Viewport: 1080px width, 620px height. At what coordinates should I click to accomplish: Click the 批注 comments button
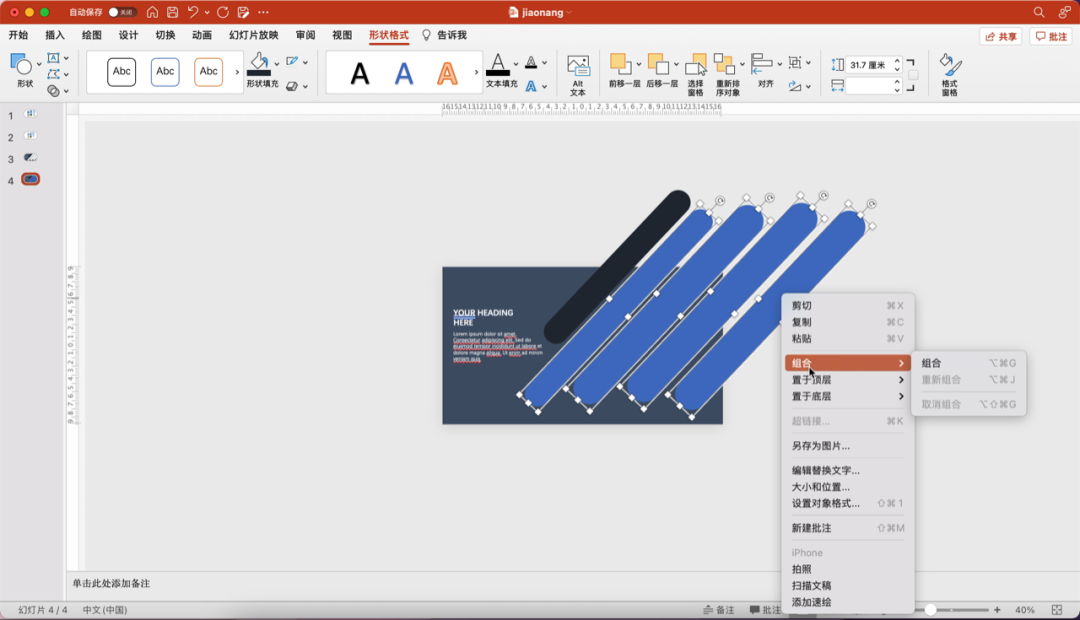tap(1051, 37)
